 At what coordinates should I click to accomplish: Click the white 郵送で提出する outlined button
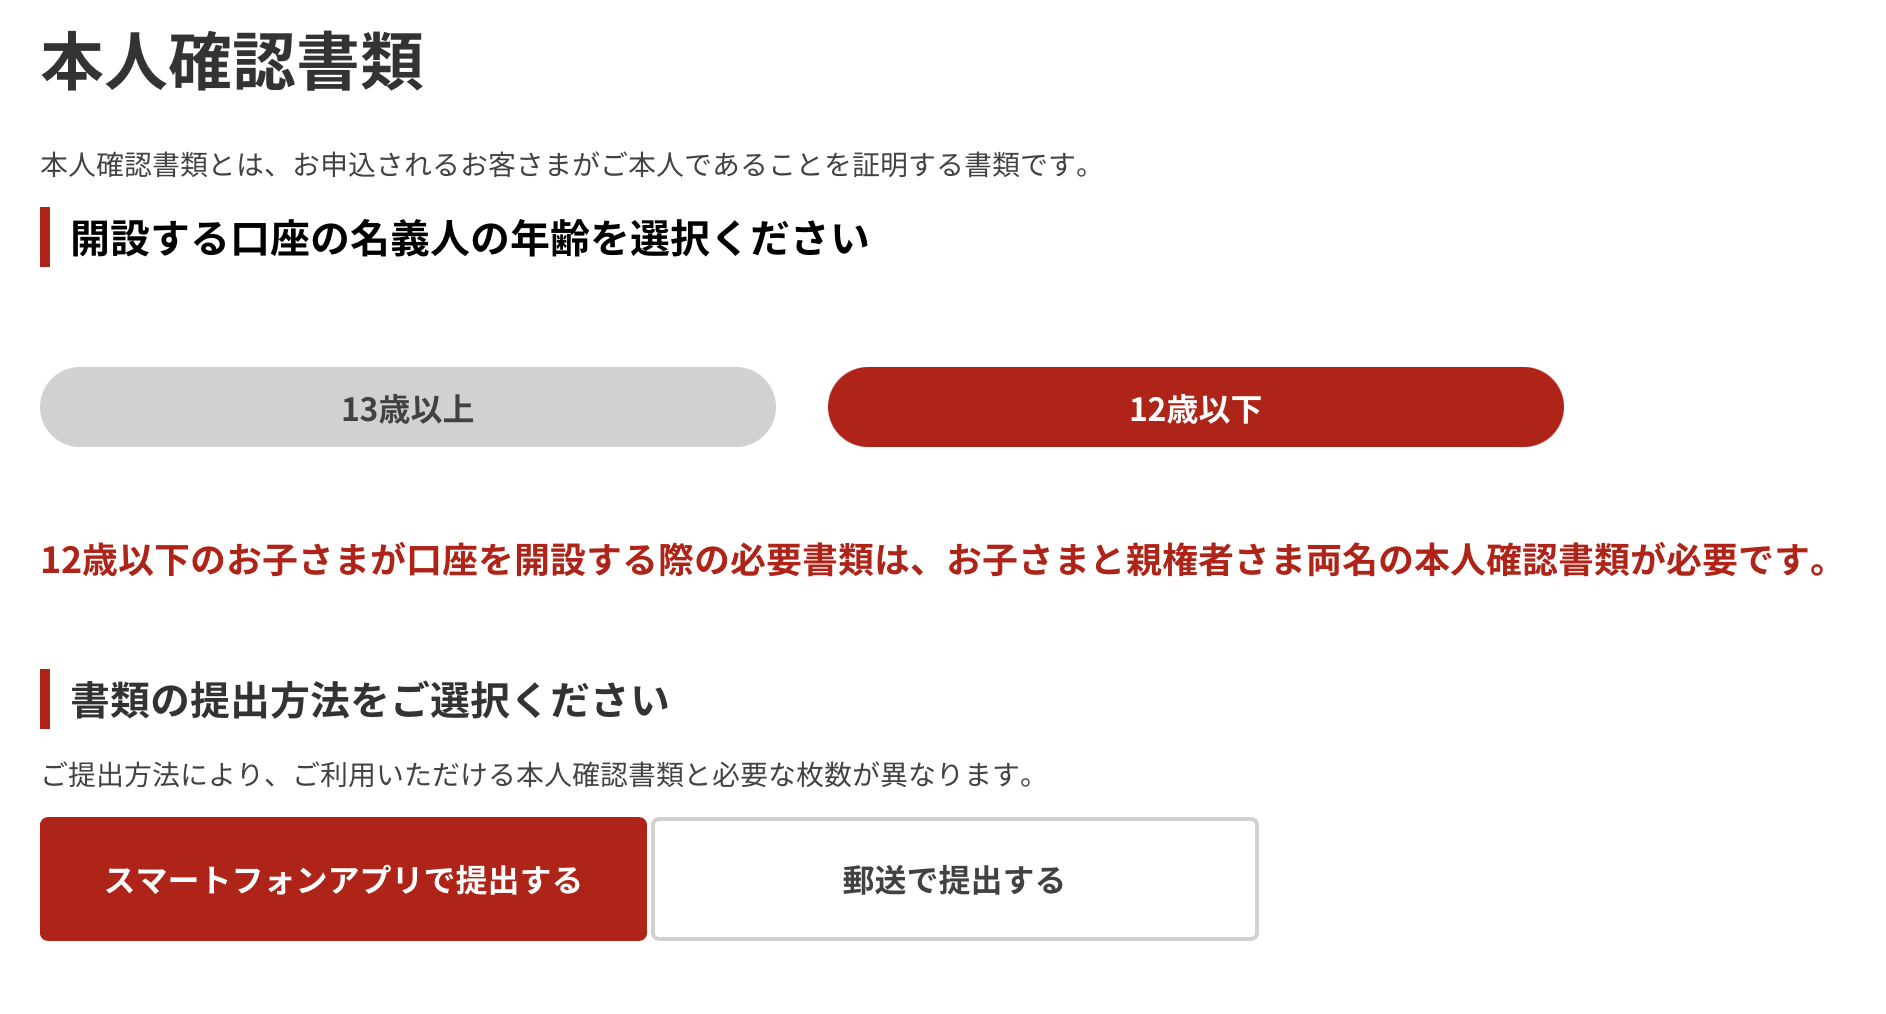point(953,879)
